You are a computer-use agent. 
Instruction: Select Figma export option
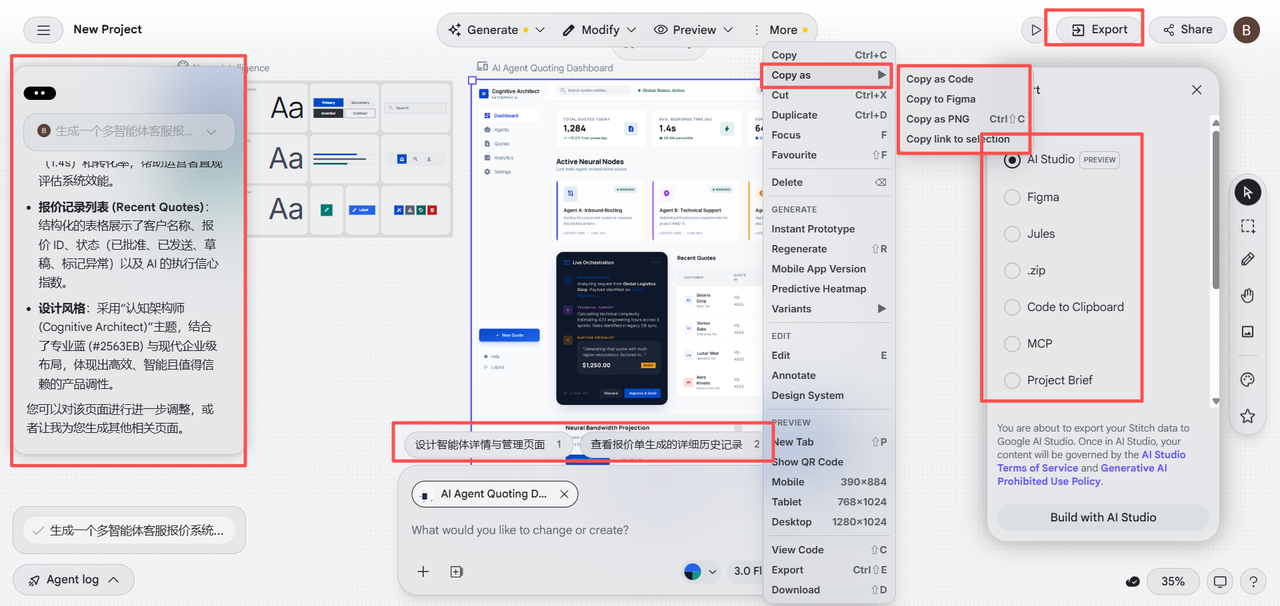[x=1012, y=197]
